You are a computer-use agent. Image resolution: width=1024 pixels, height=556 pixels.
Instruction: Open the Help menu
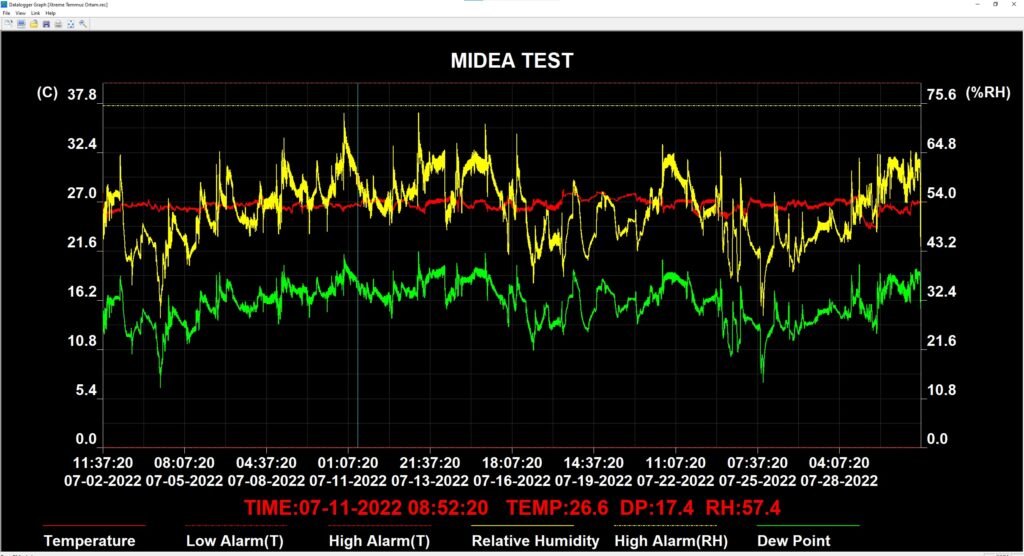tap(50, 13)
